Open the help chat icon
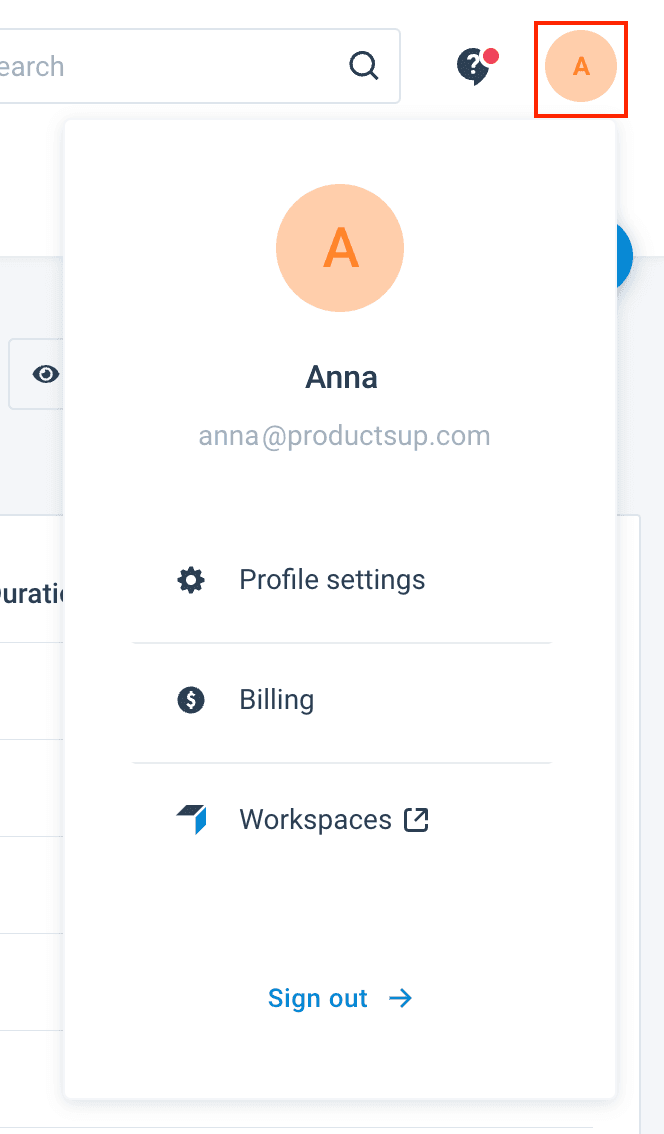664x1134 pixels. click(x=472, y=67)
